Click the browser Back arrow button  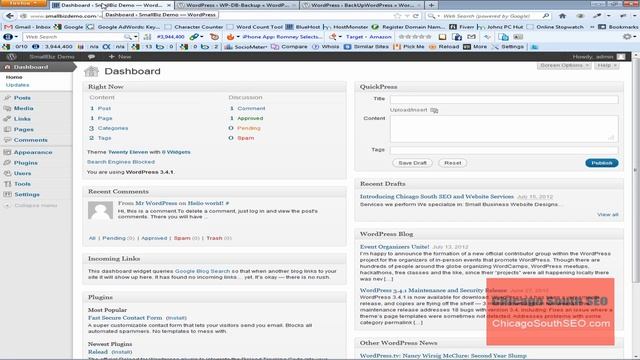(x=10, y=16)
